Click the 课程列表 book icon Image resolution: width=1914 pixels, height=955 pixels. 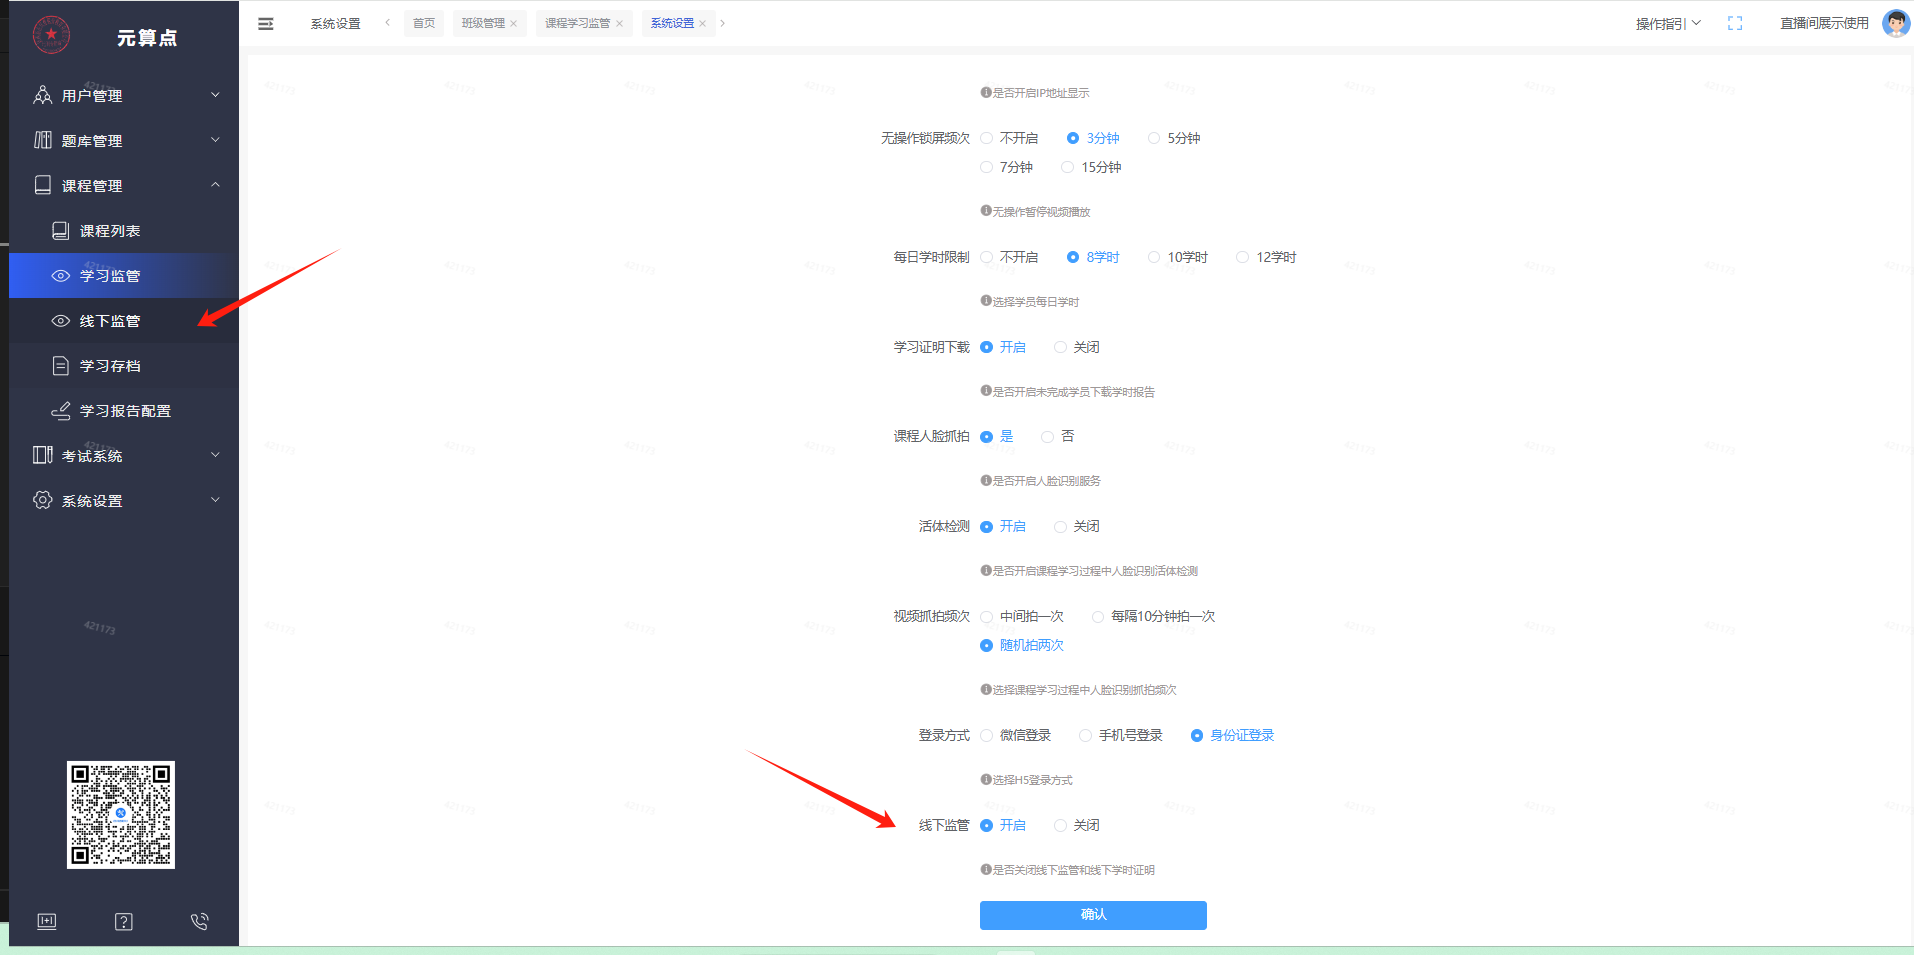(61, 231)
